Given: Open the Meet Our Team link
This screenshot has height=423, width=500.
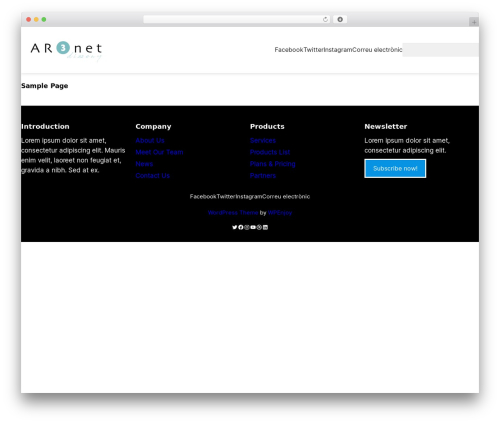Looking at the screenshot, I should pos(159,152).
